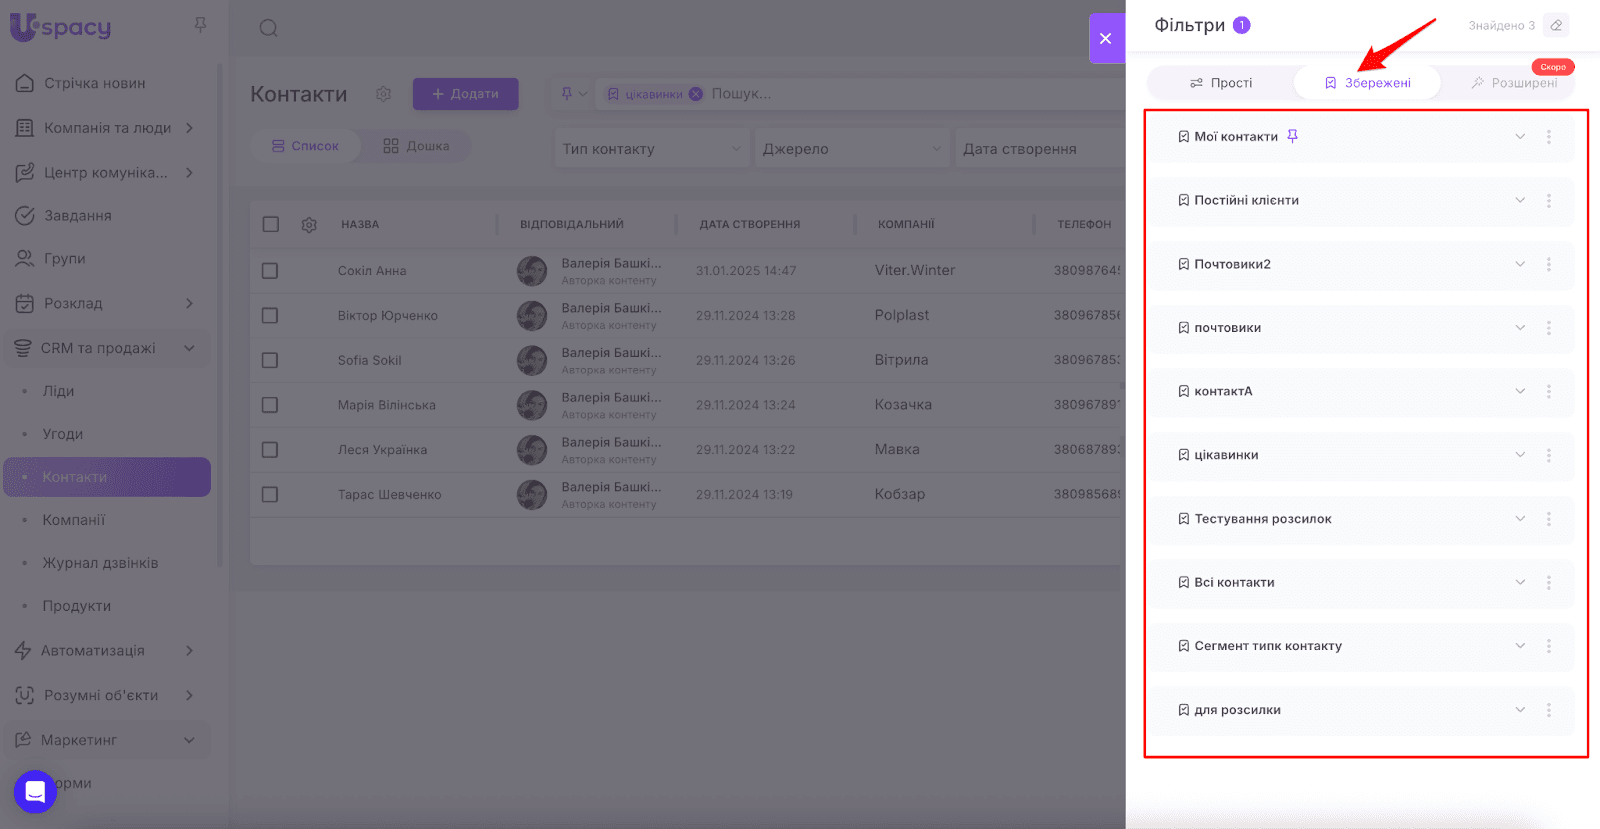This screenshot has height=829, width=1600.
Task: Click the table column settings gear
Action: click(x=309, y=225)
